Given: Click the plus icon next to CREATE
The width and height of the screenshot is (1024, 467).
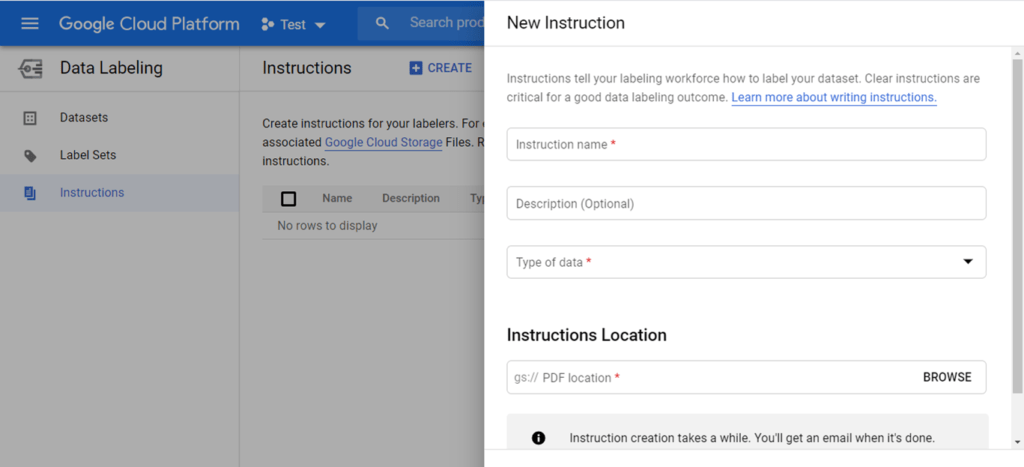Looking at the screenshot, I should coord(415,68).
